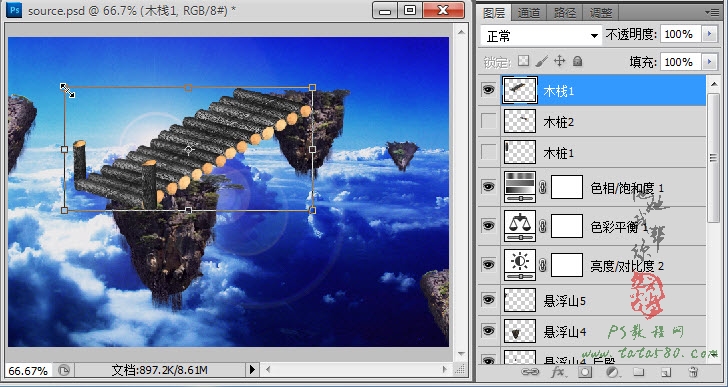
Task: Switch to the 路径 tab
Action: coord(565,13)
